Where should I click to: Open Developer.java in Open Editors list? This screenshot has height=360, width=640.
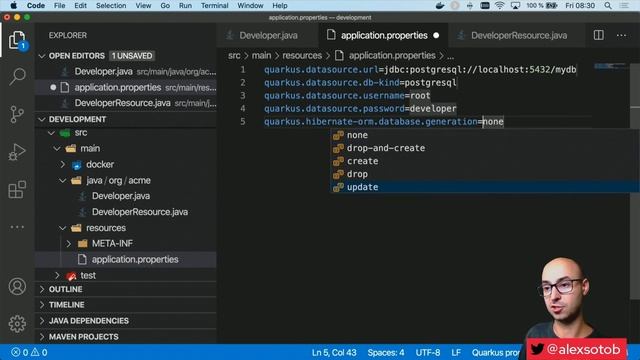(x=126, y=72)
